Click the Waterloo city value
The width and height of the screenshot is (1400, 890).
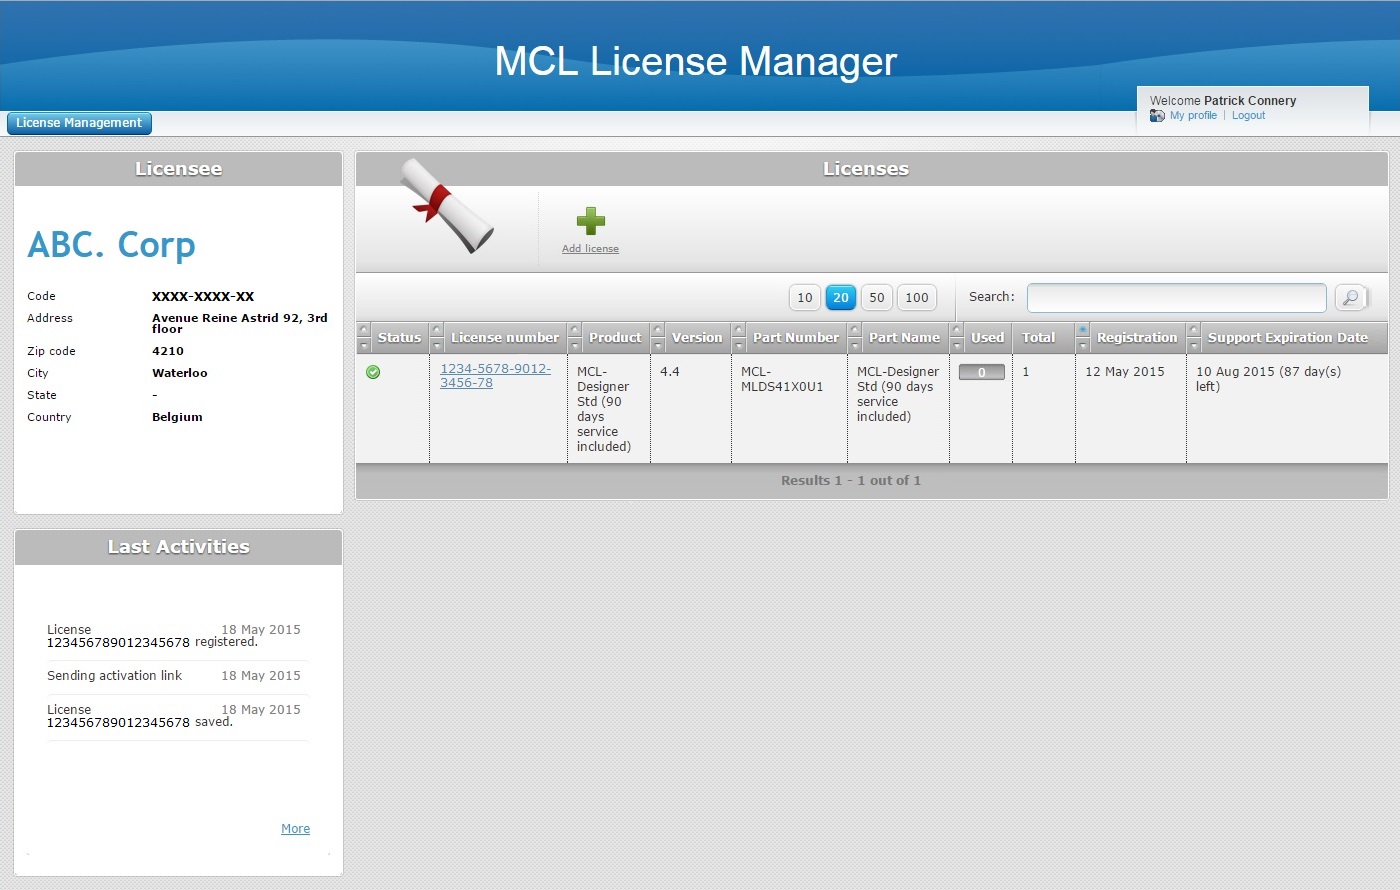click(x=180, y=373)
